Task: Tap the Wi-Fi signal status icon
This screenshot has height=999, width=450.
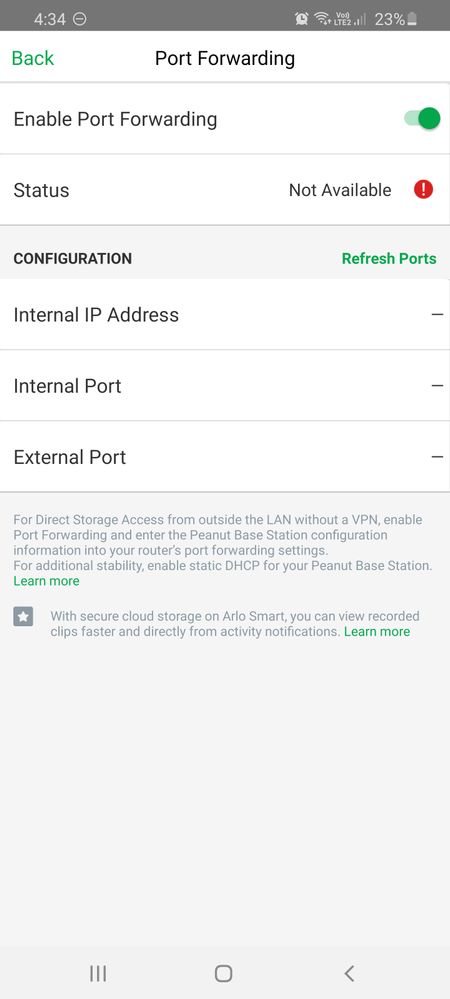Action: point(322,19)
